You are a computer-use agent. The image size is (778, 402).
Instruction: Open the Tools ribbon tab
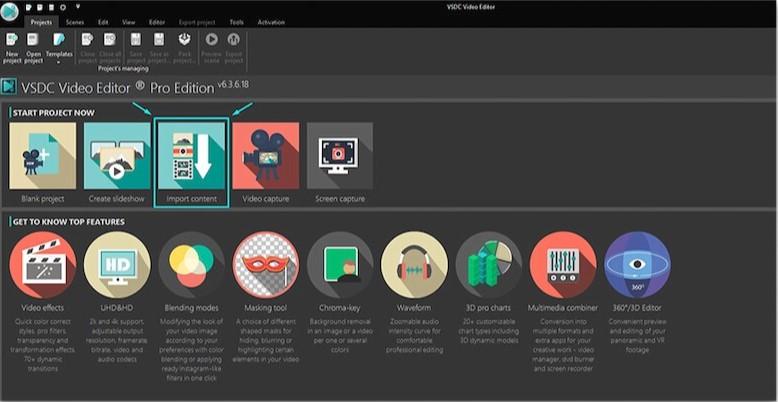[237, 22]
